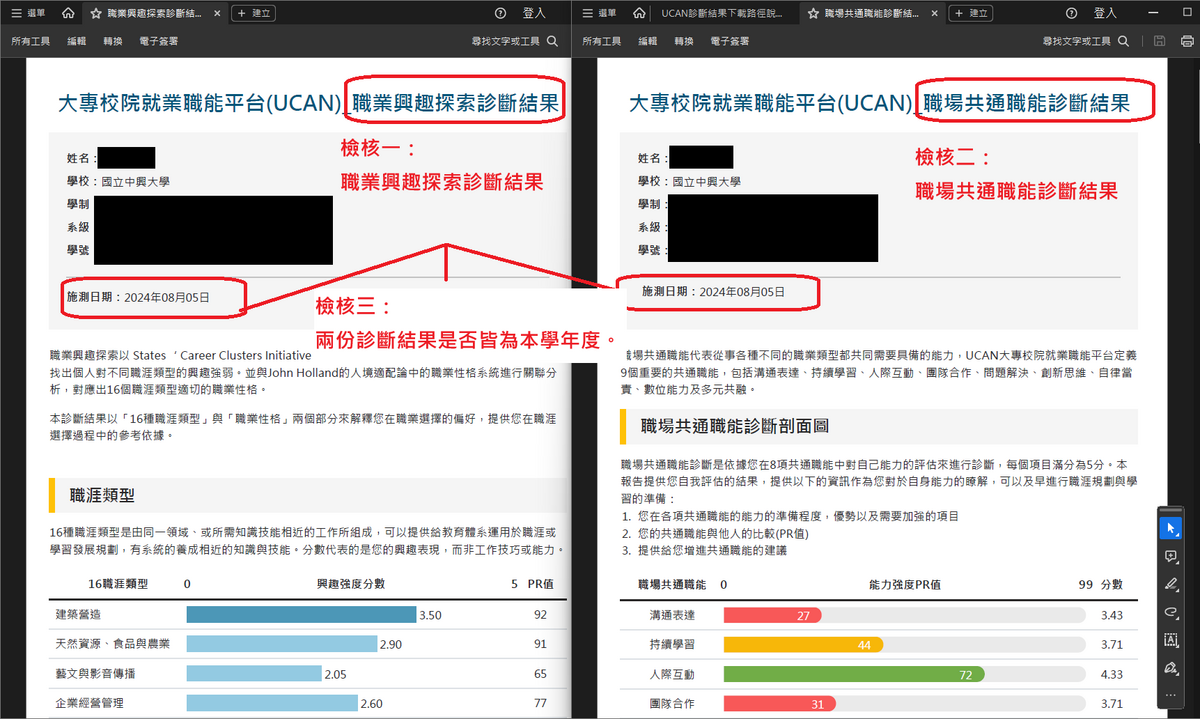Star the 職業興趣探索診斷結果 tab
Image resolution: width=1200 pixels, height=719 pixels.
click(x=96, y=13)
